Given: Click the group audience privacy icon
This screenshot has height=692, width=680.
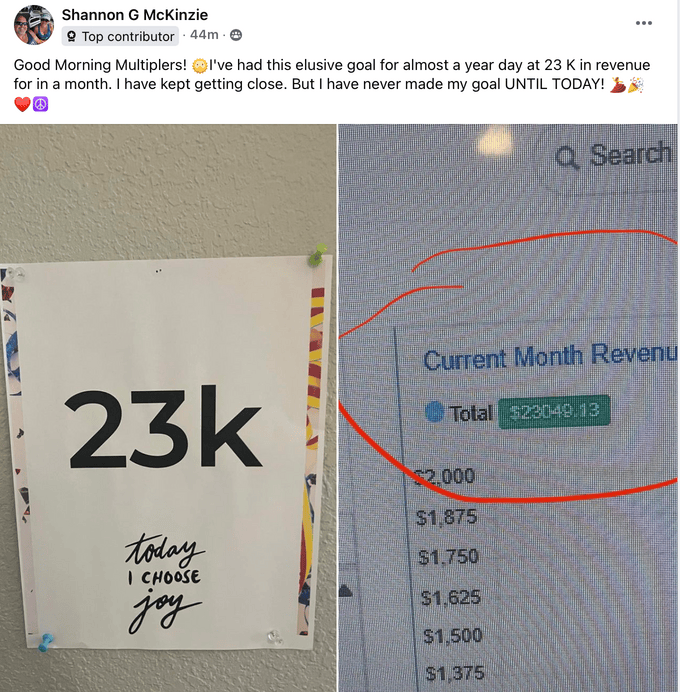Looking at the screenshot, I should [236, 35].
